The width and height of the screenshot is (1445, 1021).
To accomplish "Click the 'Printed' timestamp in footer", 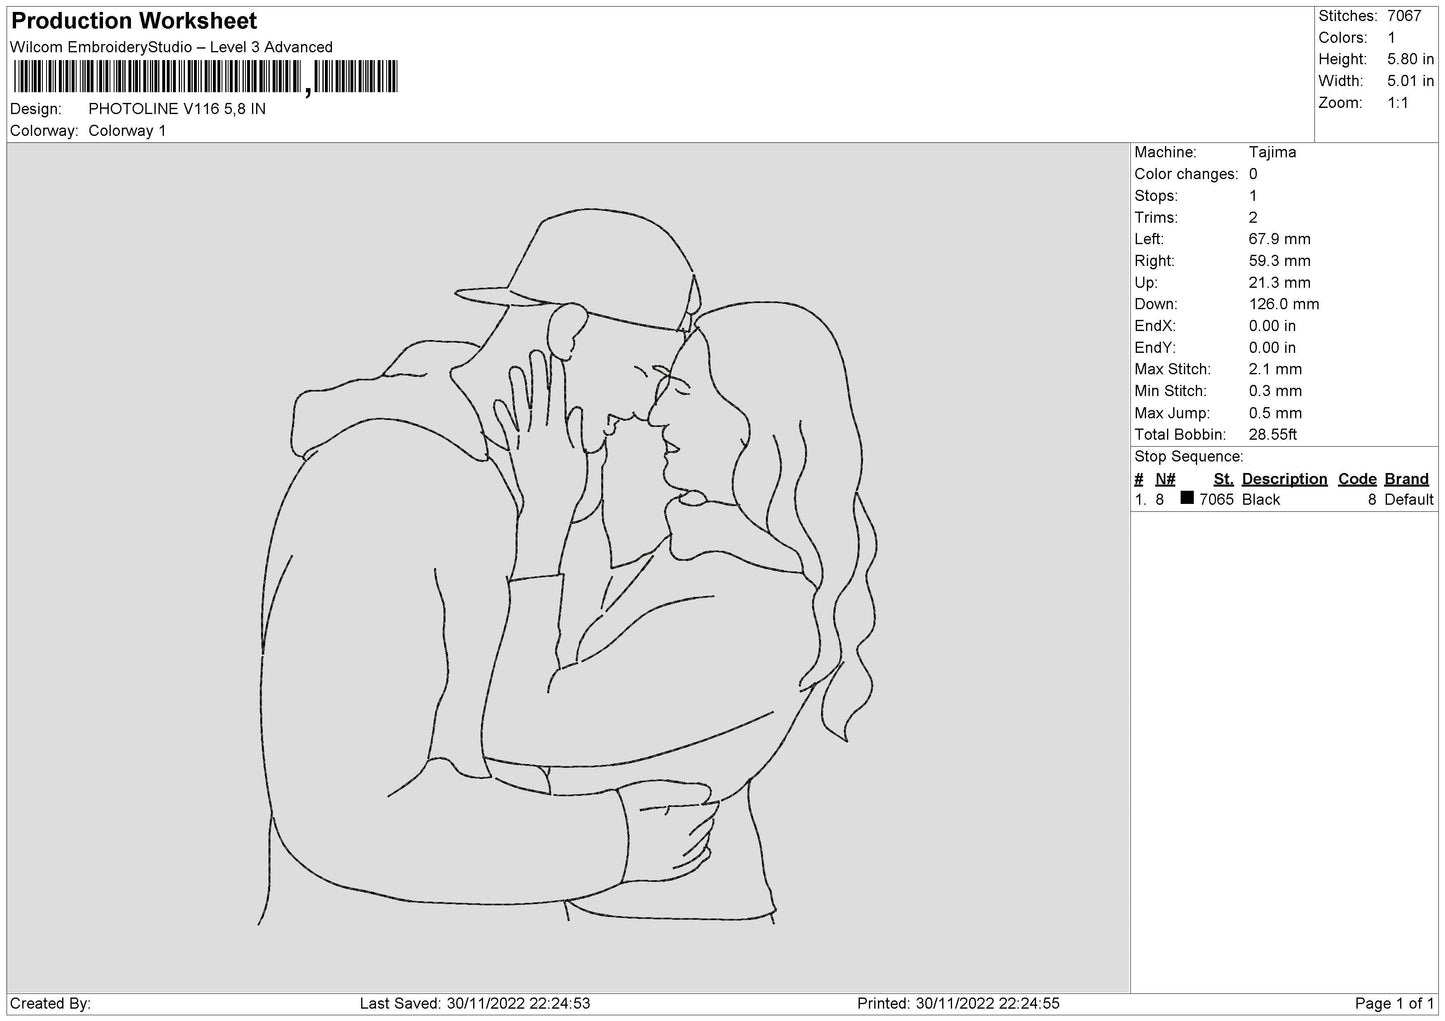I will 958,1003.
